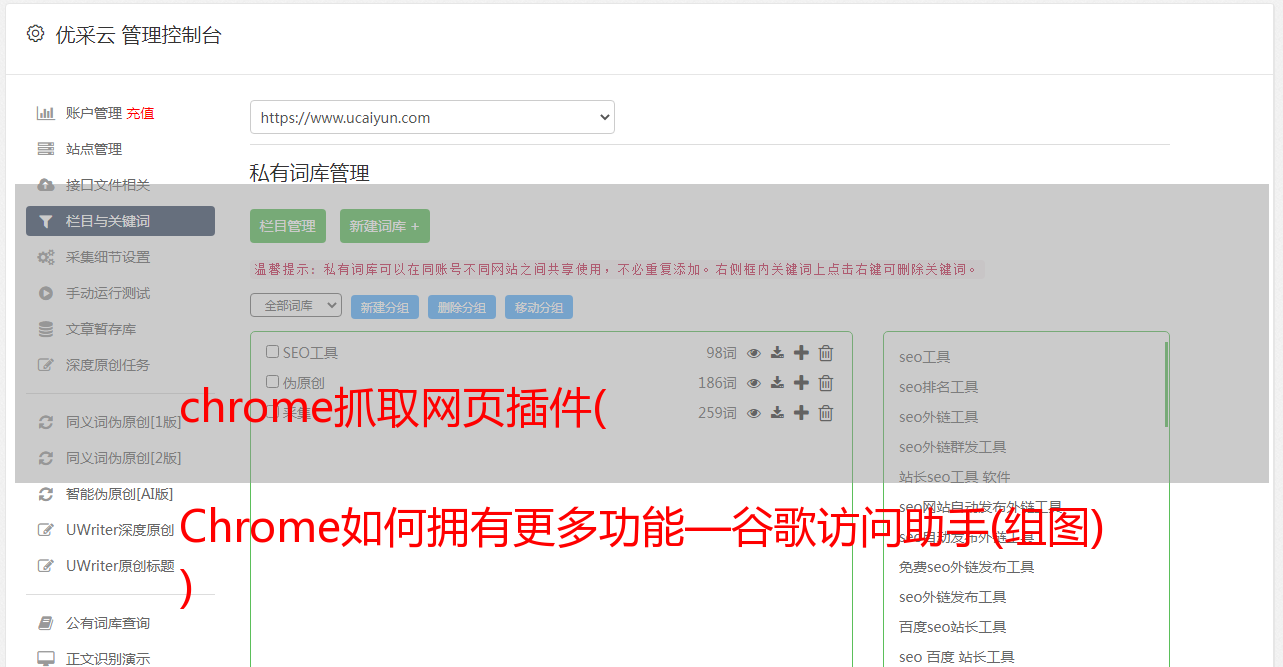
Task: Click the refresh icon for 智能伪原创[AI版]
Action: tap(46, 494)
